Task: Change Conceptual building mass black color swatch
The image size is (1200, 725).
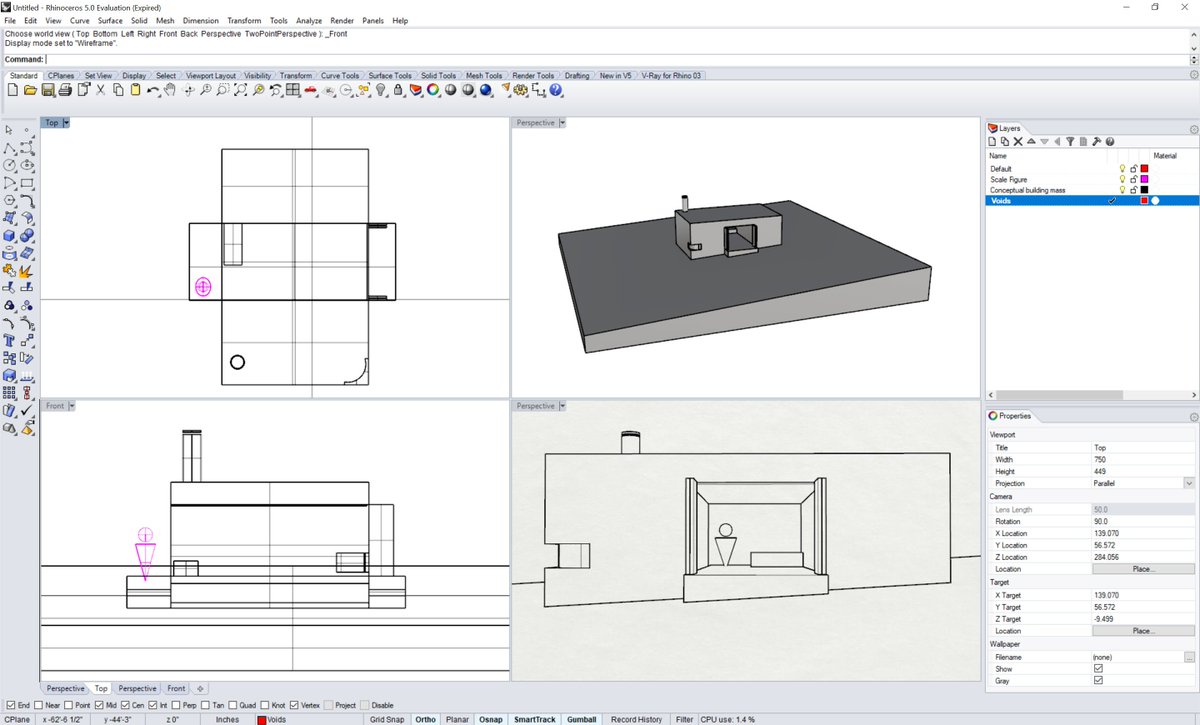Action: coord(1144,190)
